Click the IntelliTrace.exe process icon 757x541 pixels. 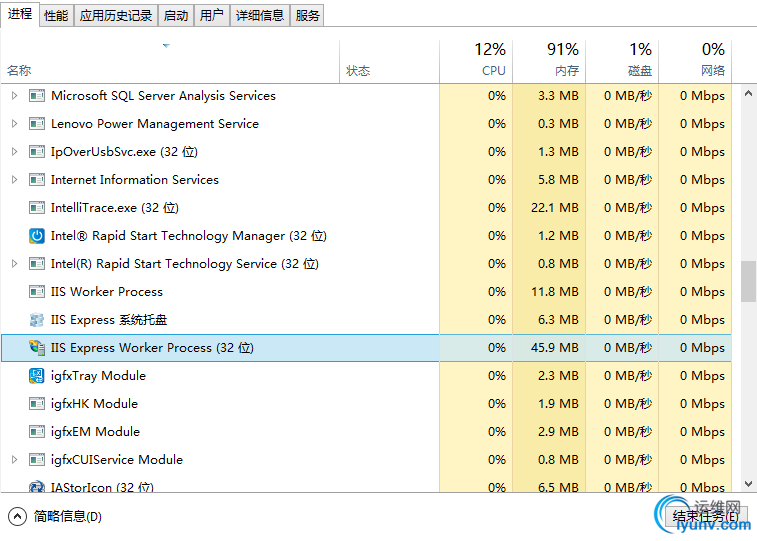click(37, 208)
